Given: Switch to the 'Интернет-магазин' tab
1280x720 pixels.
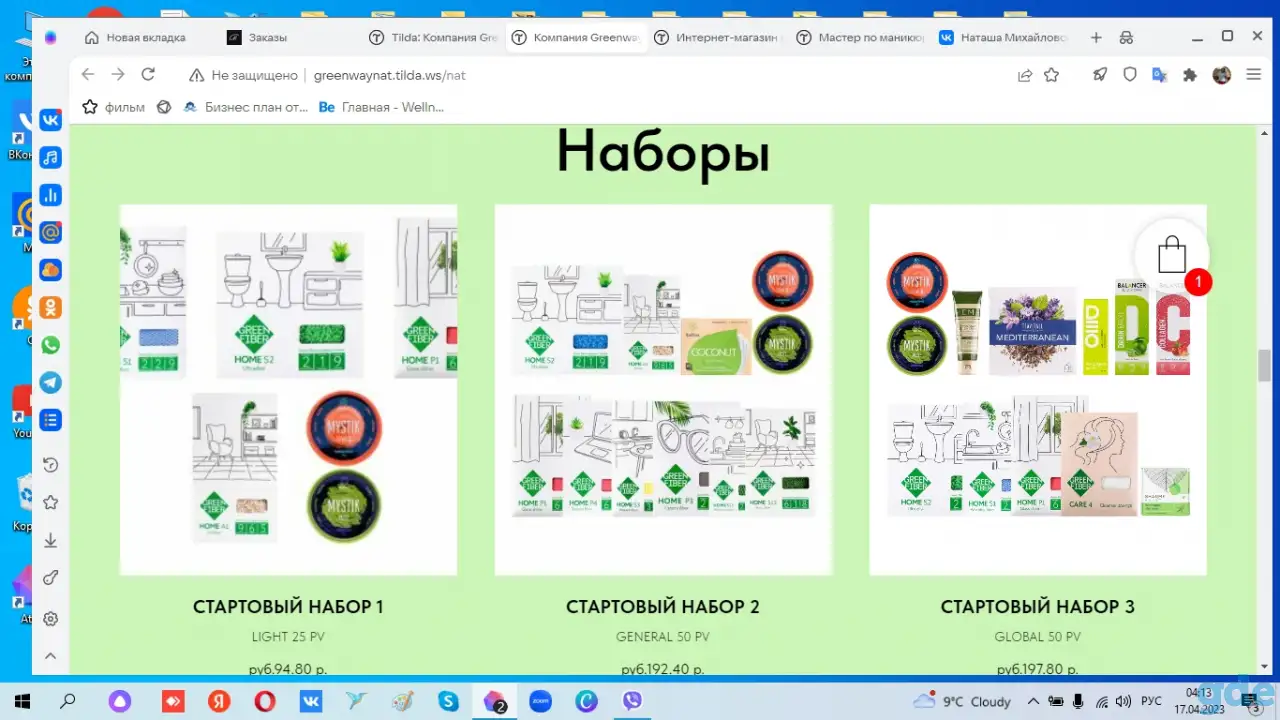Looking at the screenshot, I should (x=716, y=38).
